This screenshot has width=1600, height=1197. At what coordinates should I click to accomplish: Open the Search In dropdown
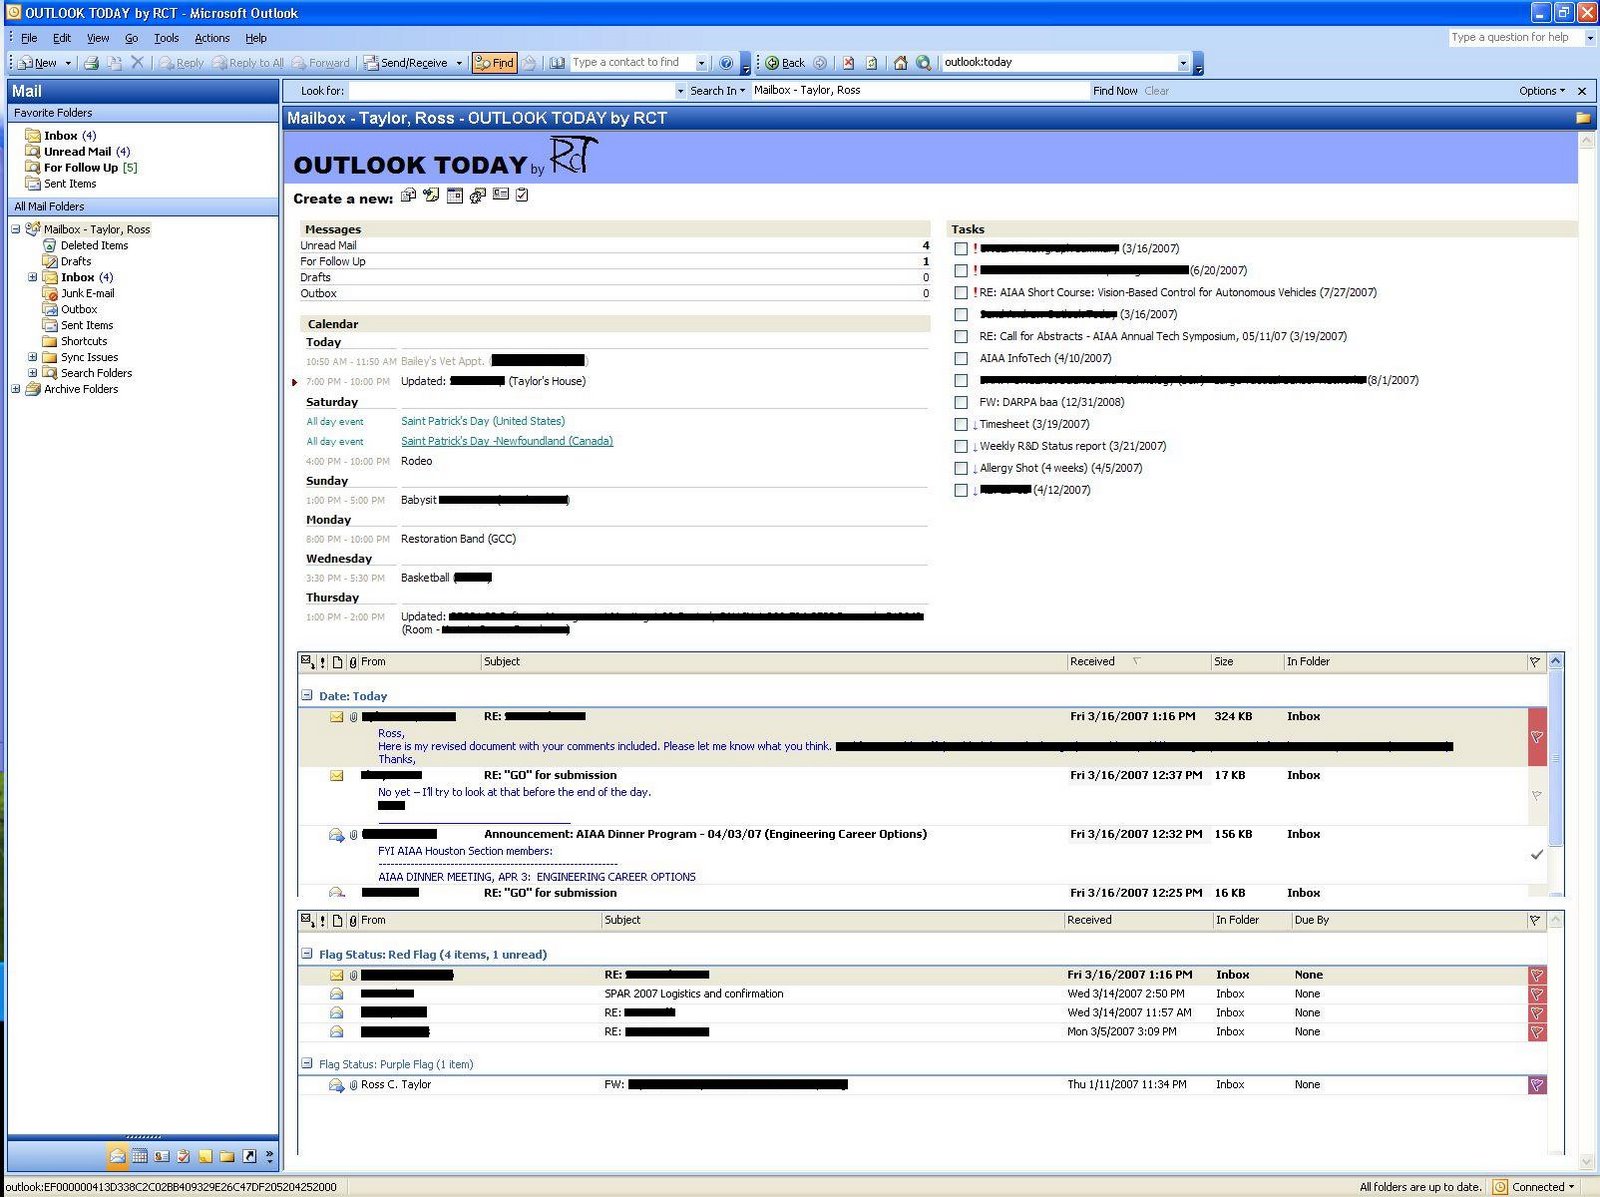[x=718, y=91]
